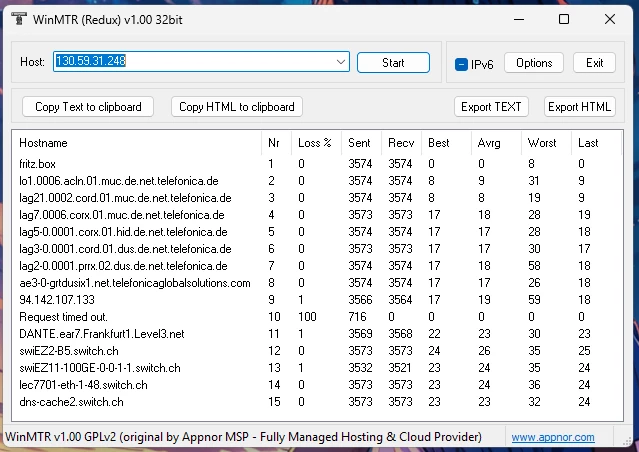Start the trace with Start button
The image size is (639, 452).
[x=393, y=62]
